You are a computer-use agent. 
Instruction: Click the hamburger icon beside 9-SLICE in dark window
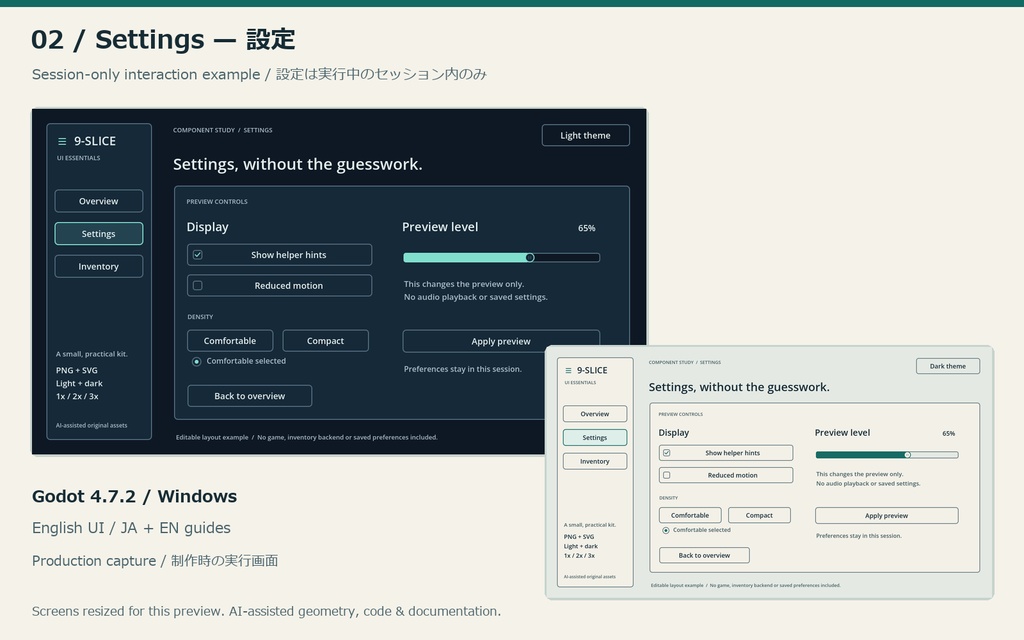point(62,141)
